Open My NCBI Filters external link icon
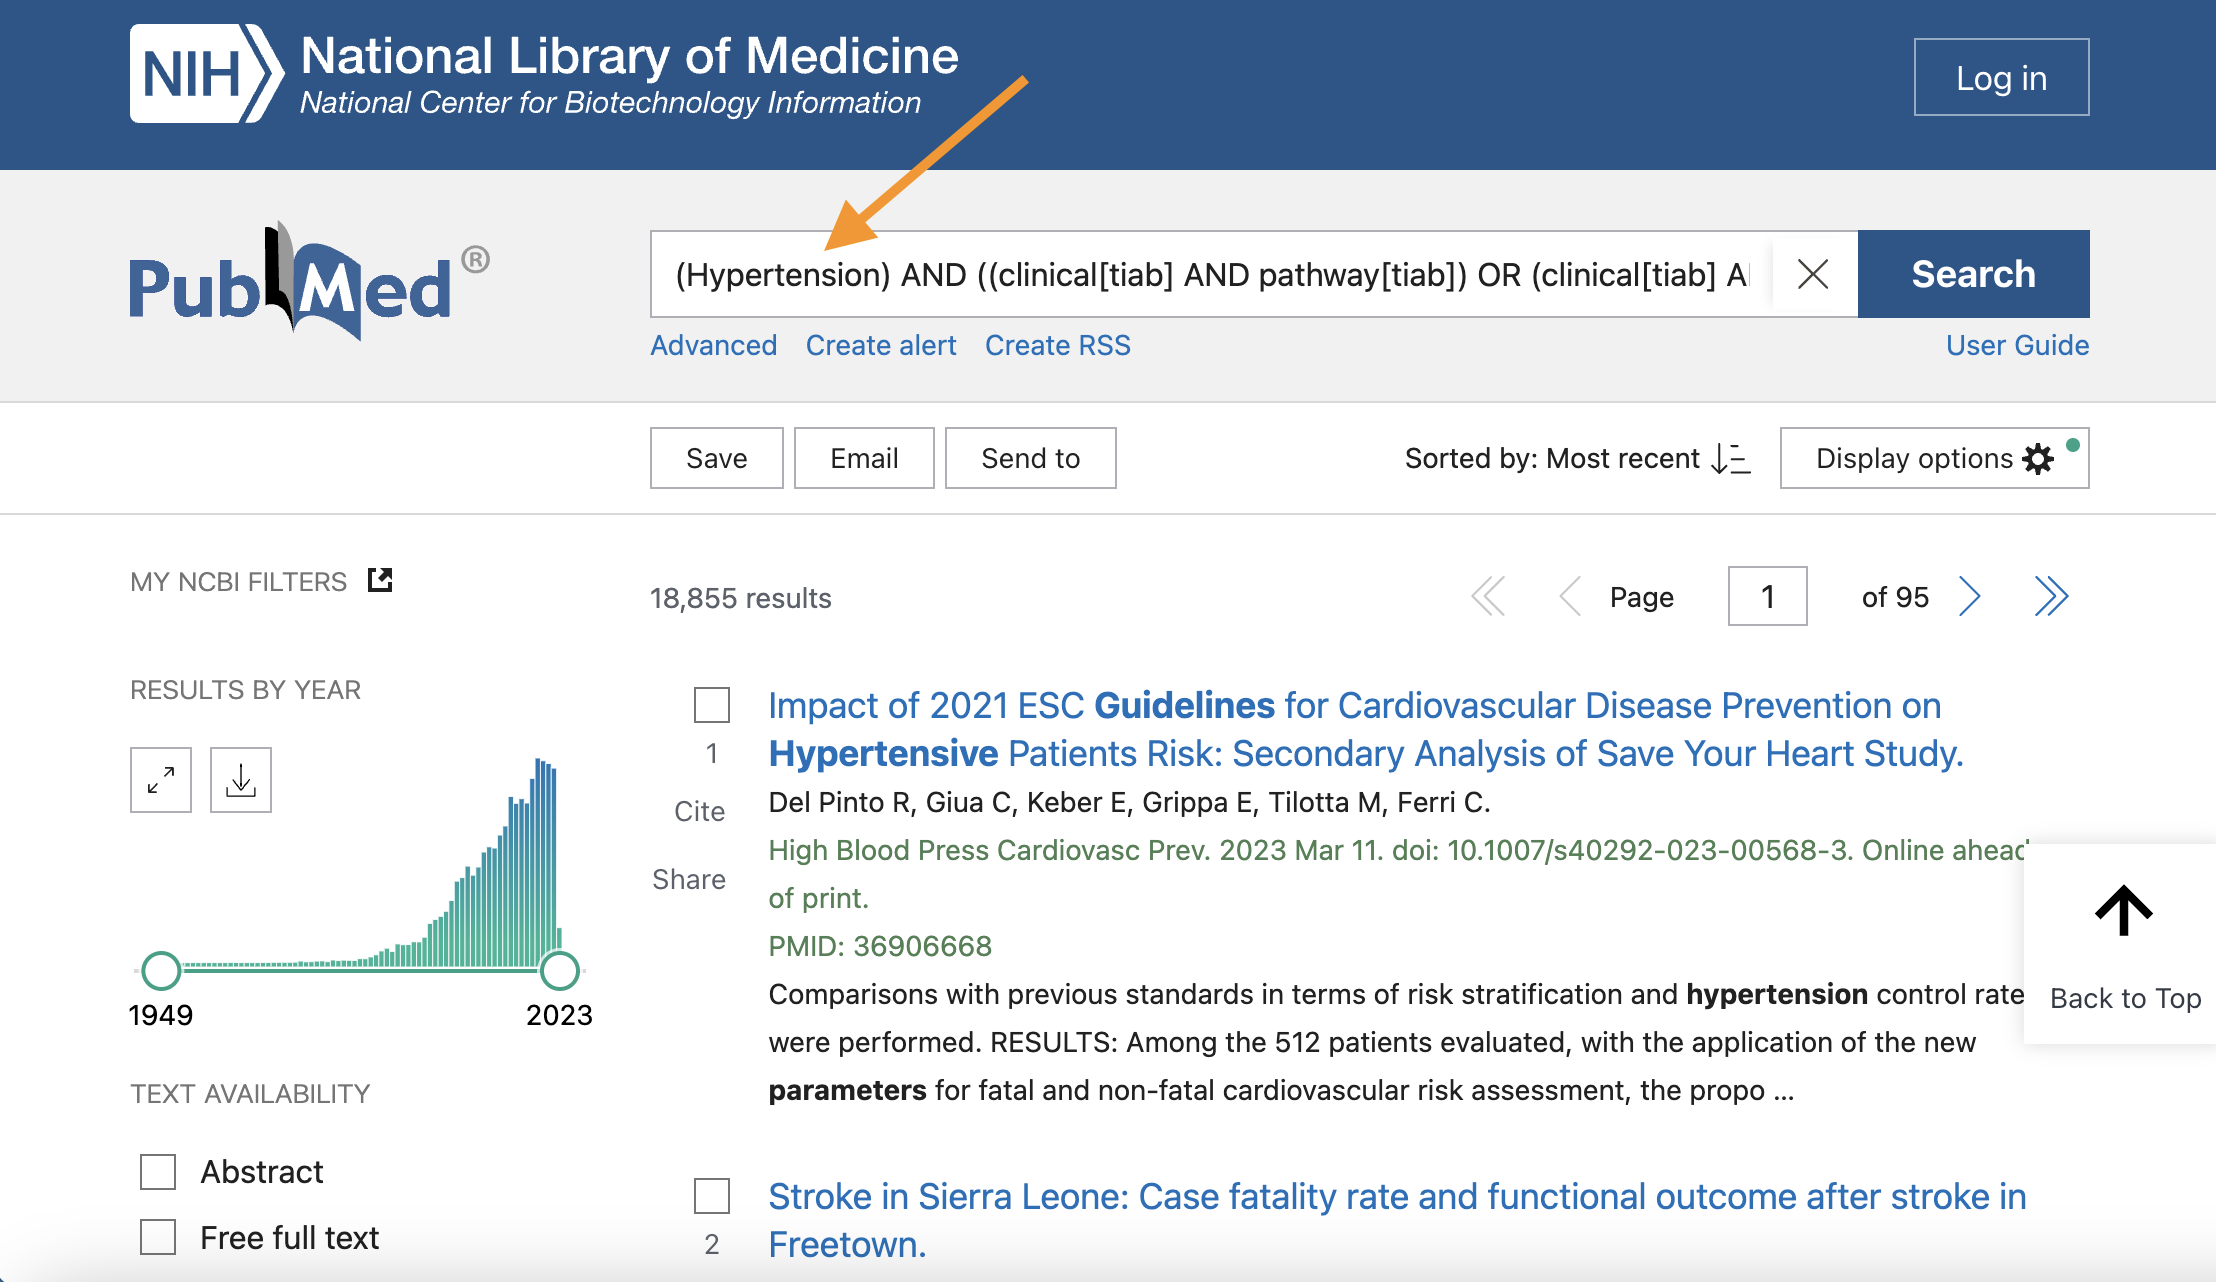The width and height of the screenshot is (2216, 1282). coord(380,580)
